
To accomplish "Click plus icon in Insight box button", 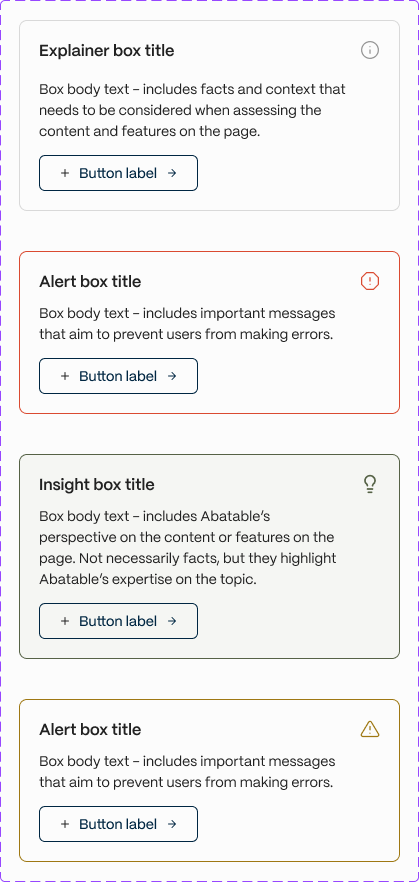I will point(65,621).
